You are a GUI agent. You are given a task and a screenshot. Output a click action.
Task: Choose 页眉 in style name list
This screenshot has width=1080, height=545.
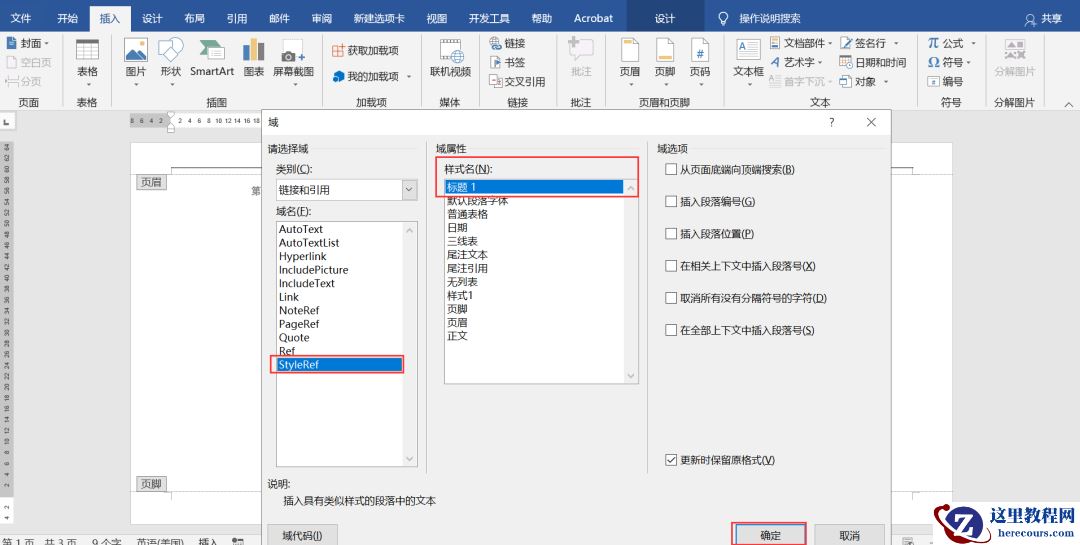[x=457, y=322]
